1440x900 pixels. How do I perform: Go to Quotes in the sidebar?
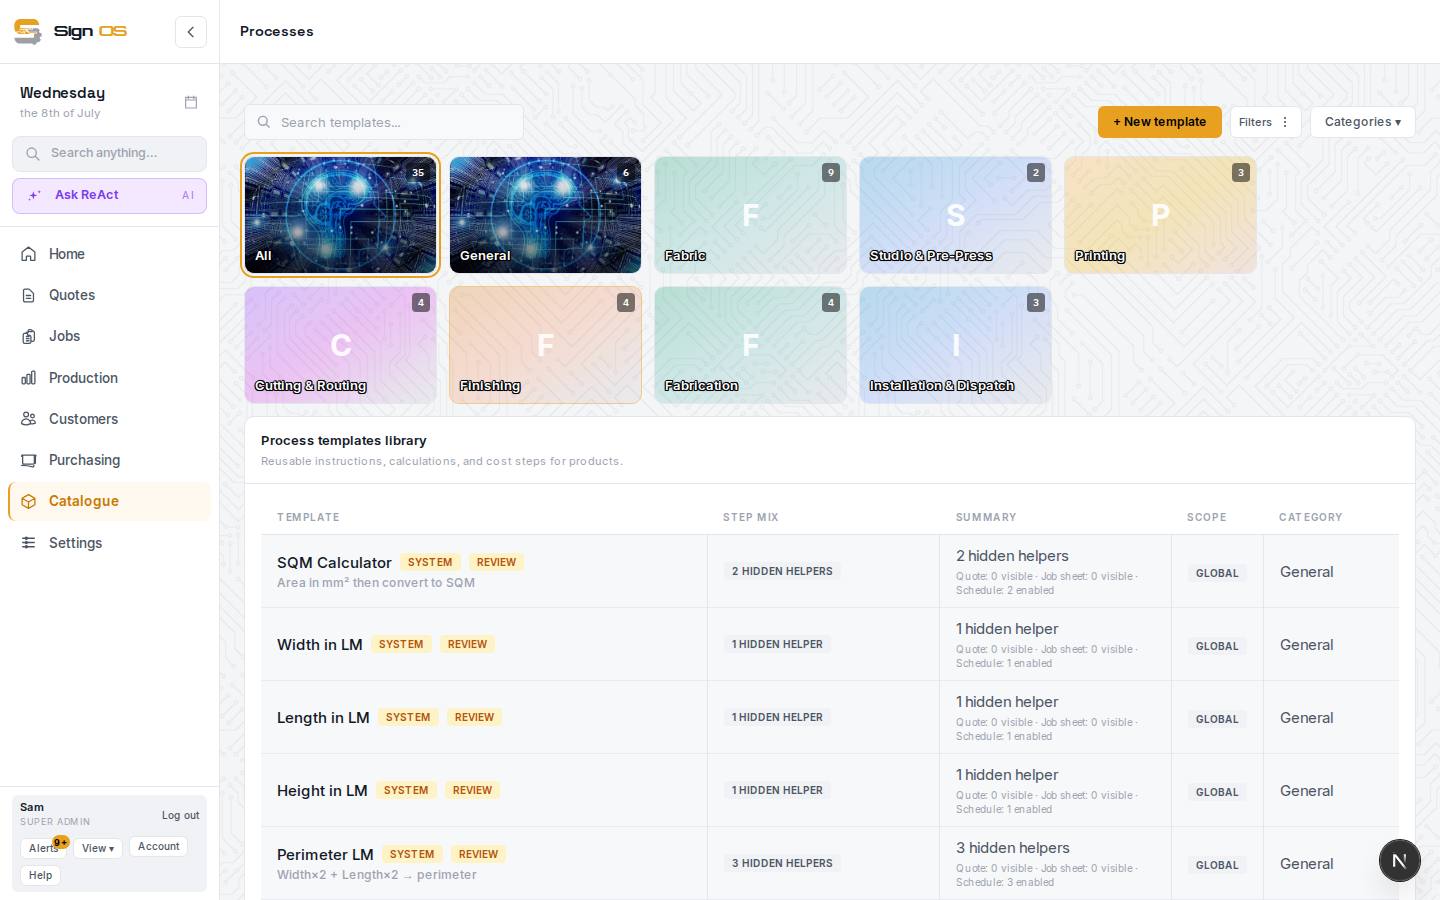pyautogui.click(x=109, y=295)
